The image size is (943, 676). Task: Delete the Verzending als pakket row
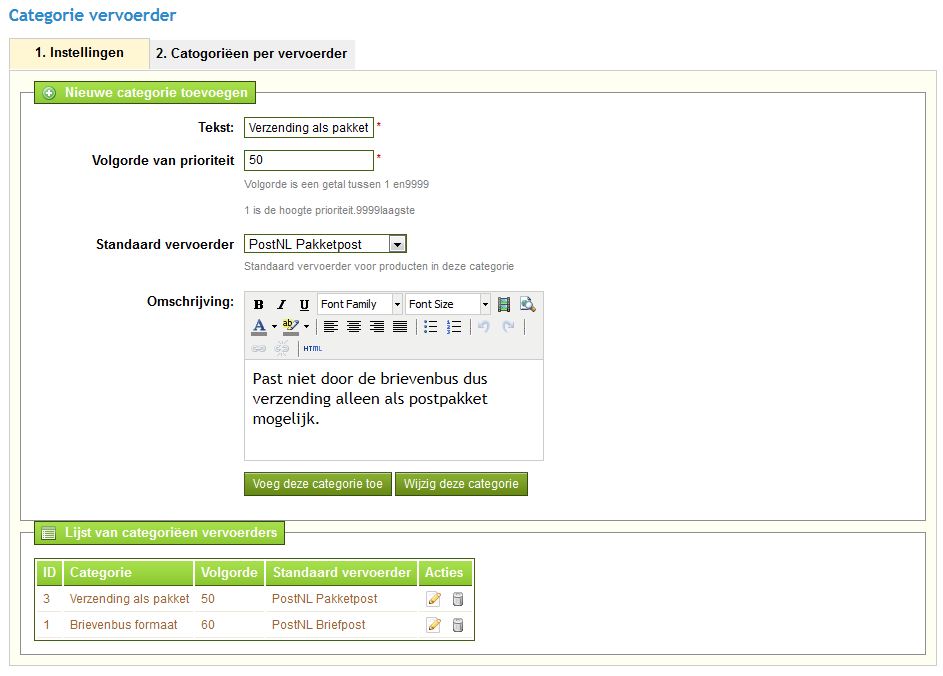tap(458, 599)
